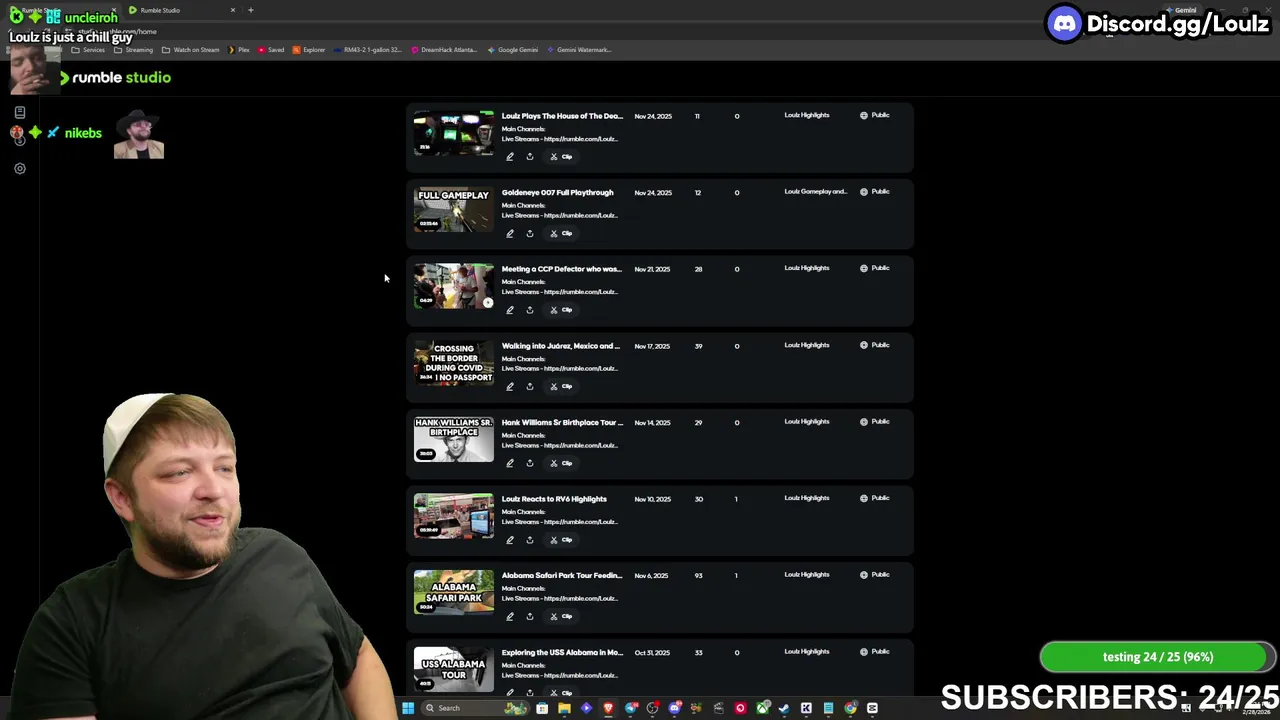
Task: Open File Explorer from the taskbar
Action: pyautogui.click(x=564, y=708)
